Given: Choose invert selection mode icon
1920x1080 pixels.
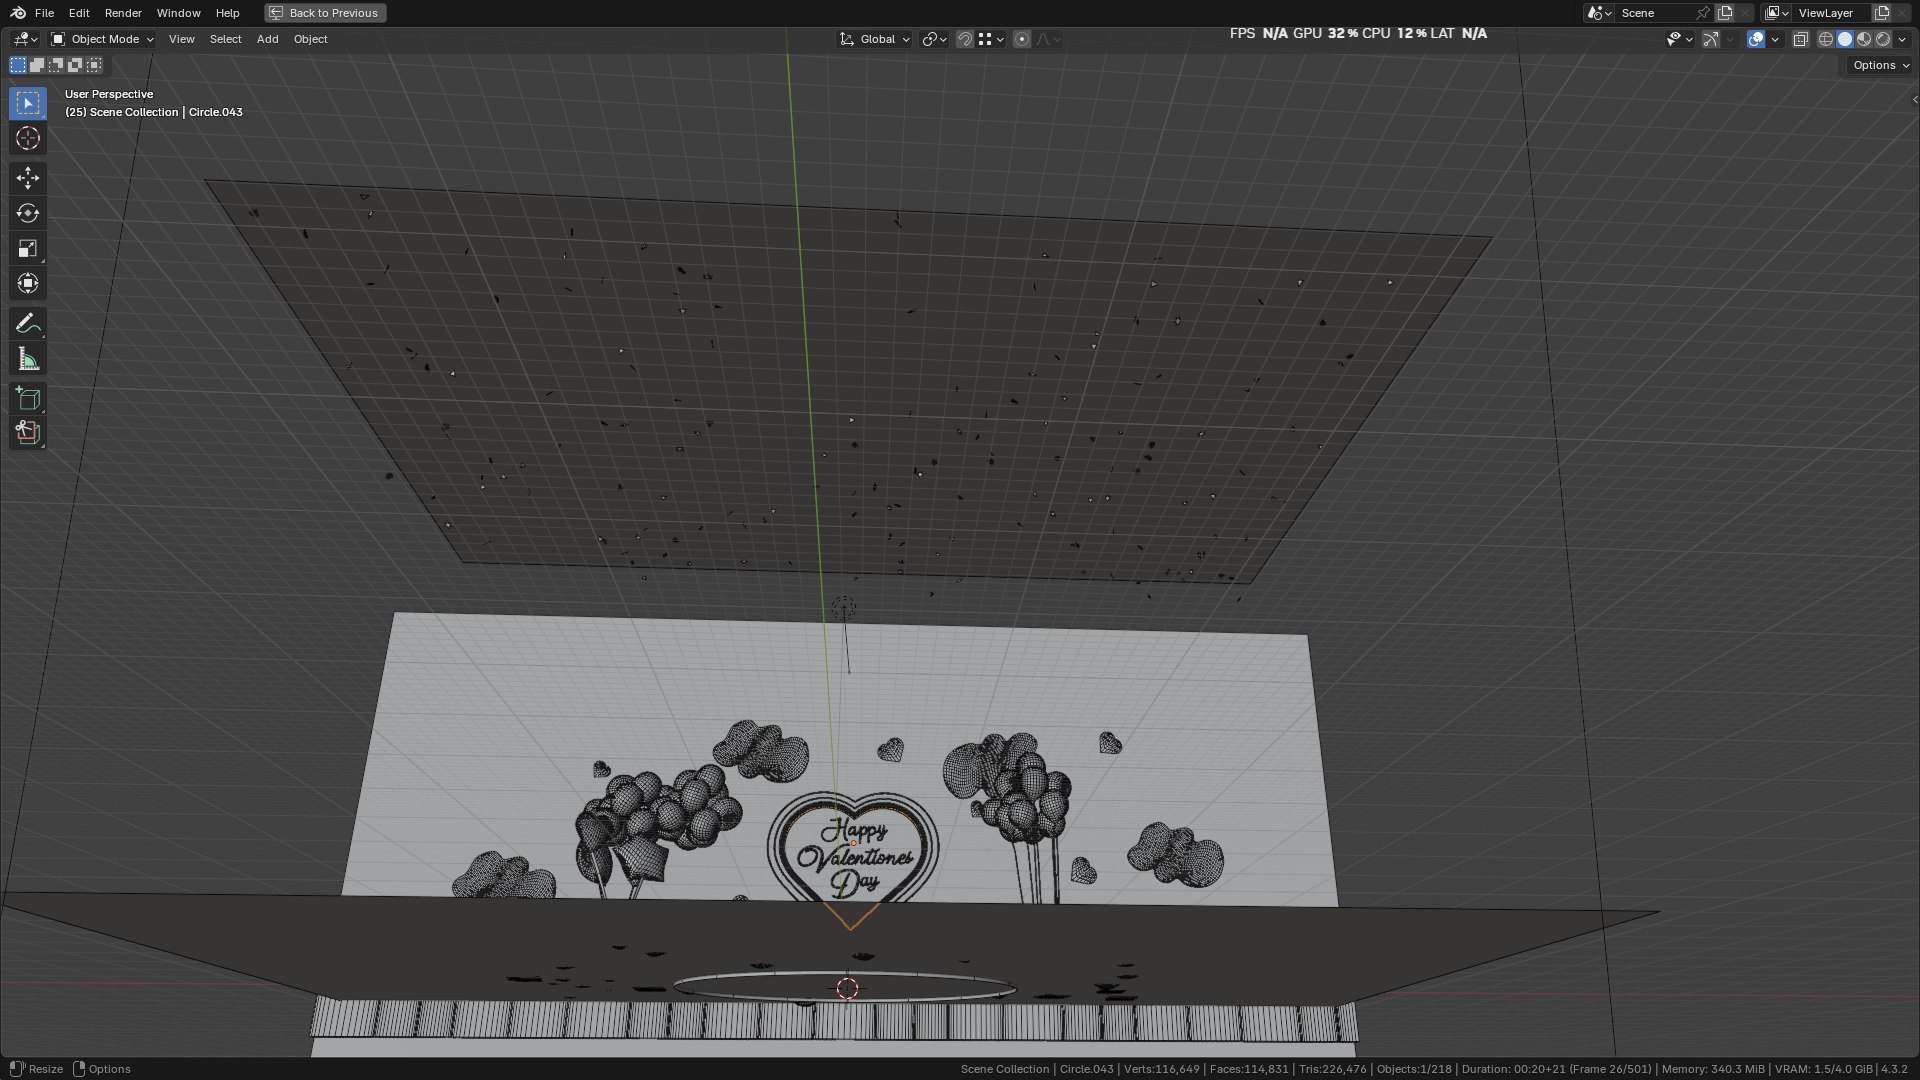Looking at the screenshot, I should pos(75,65).
